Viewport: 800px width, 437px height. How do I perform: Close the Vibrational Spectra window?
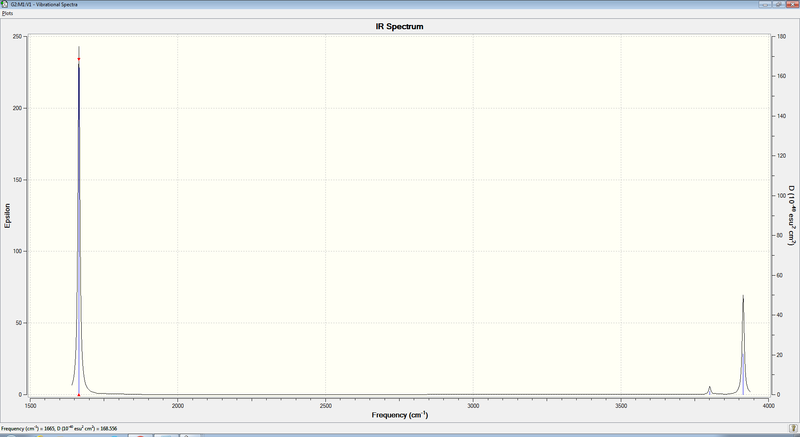pyautogui.click(x=791, y=4)
